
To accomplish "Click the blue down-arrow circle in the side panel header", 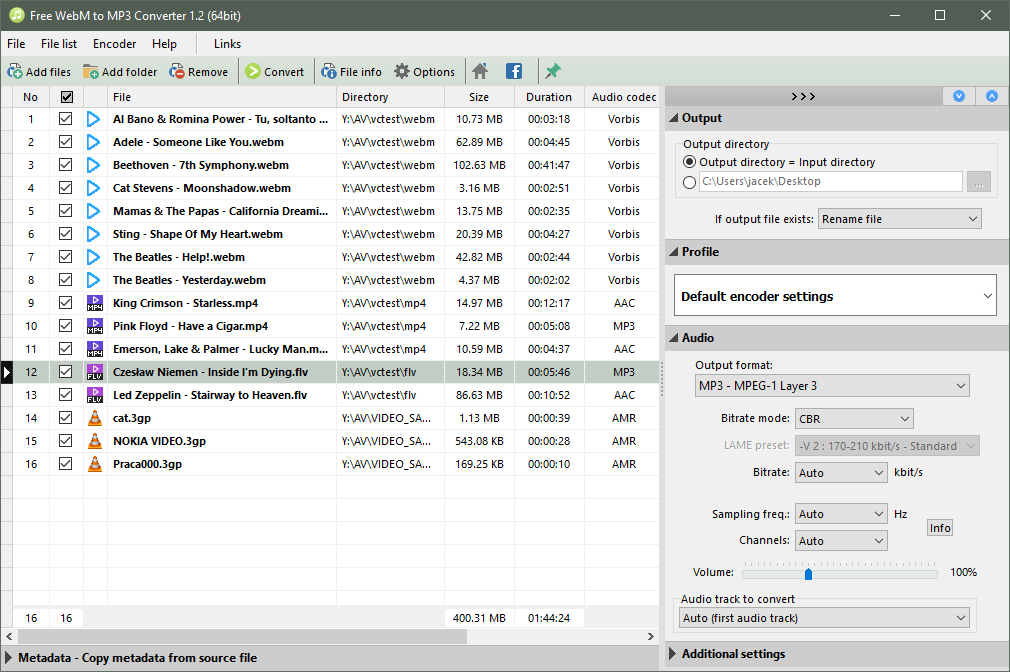I will (959, 96).
